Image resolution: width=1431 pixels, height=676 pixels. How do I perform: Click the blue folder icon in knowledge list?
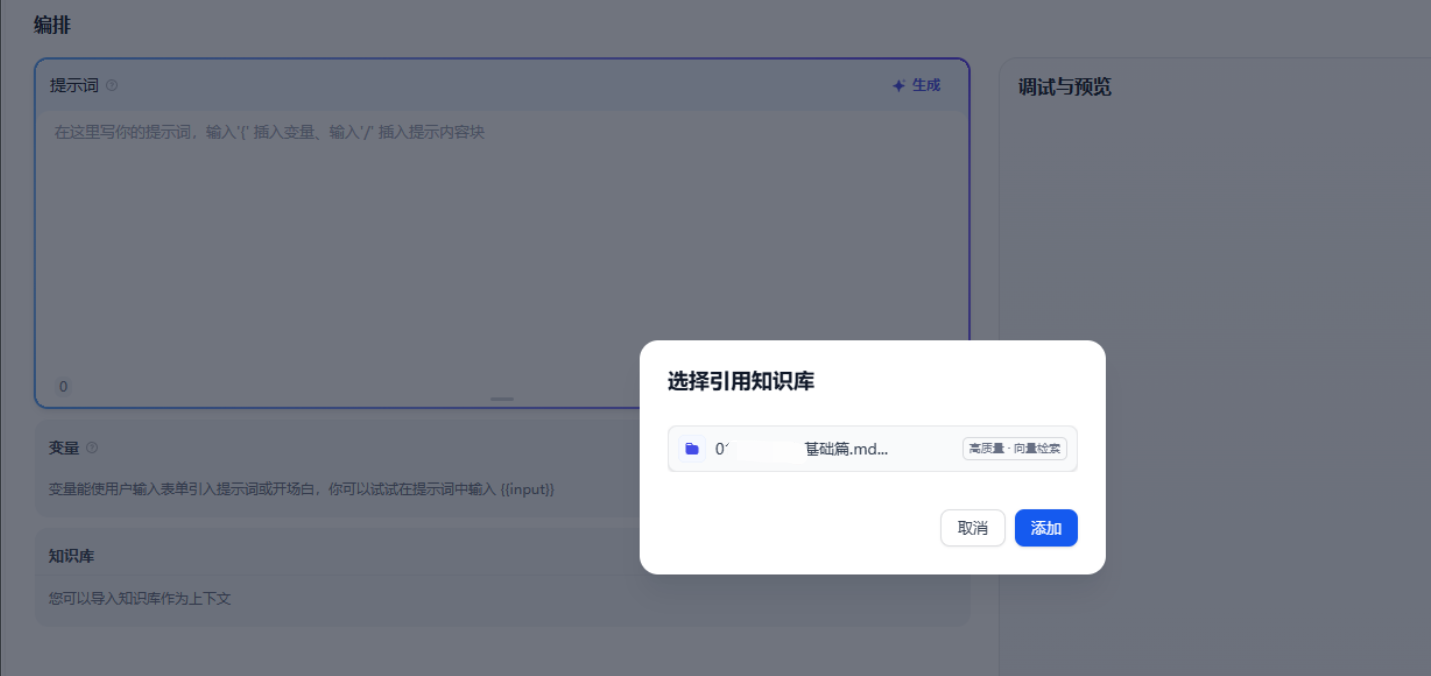coord(692,449)
